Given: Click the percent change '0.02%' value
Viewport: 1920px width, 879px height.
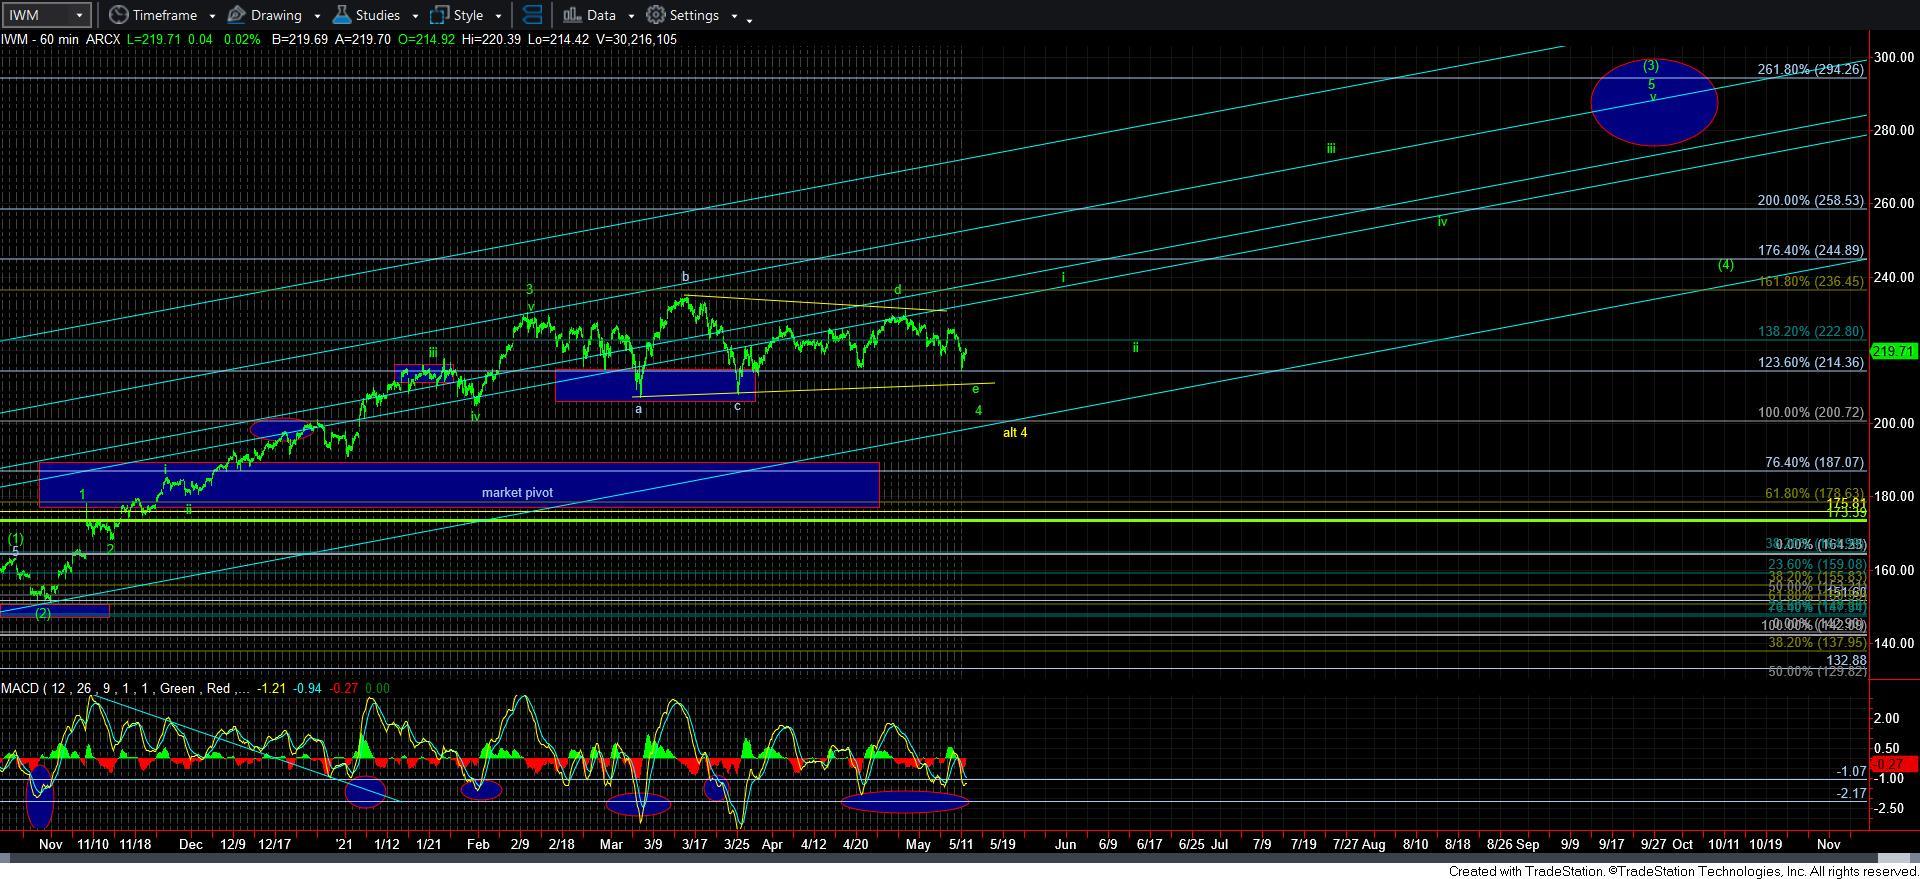Looking at the screenshot, I should tap(241, 40).
